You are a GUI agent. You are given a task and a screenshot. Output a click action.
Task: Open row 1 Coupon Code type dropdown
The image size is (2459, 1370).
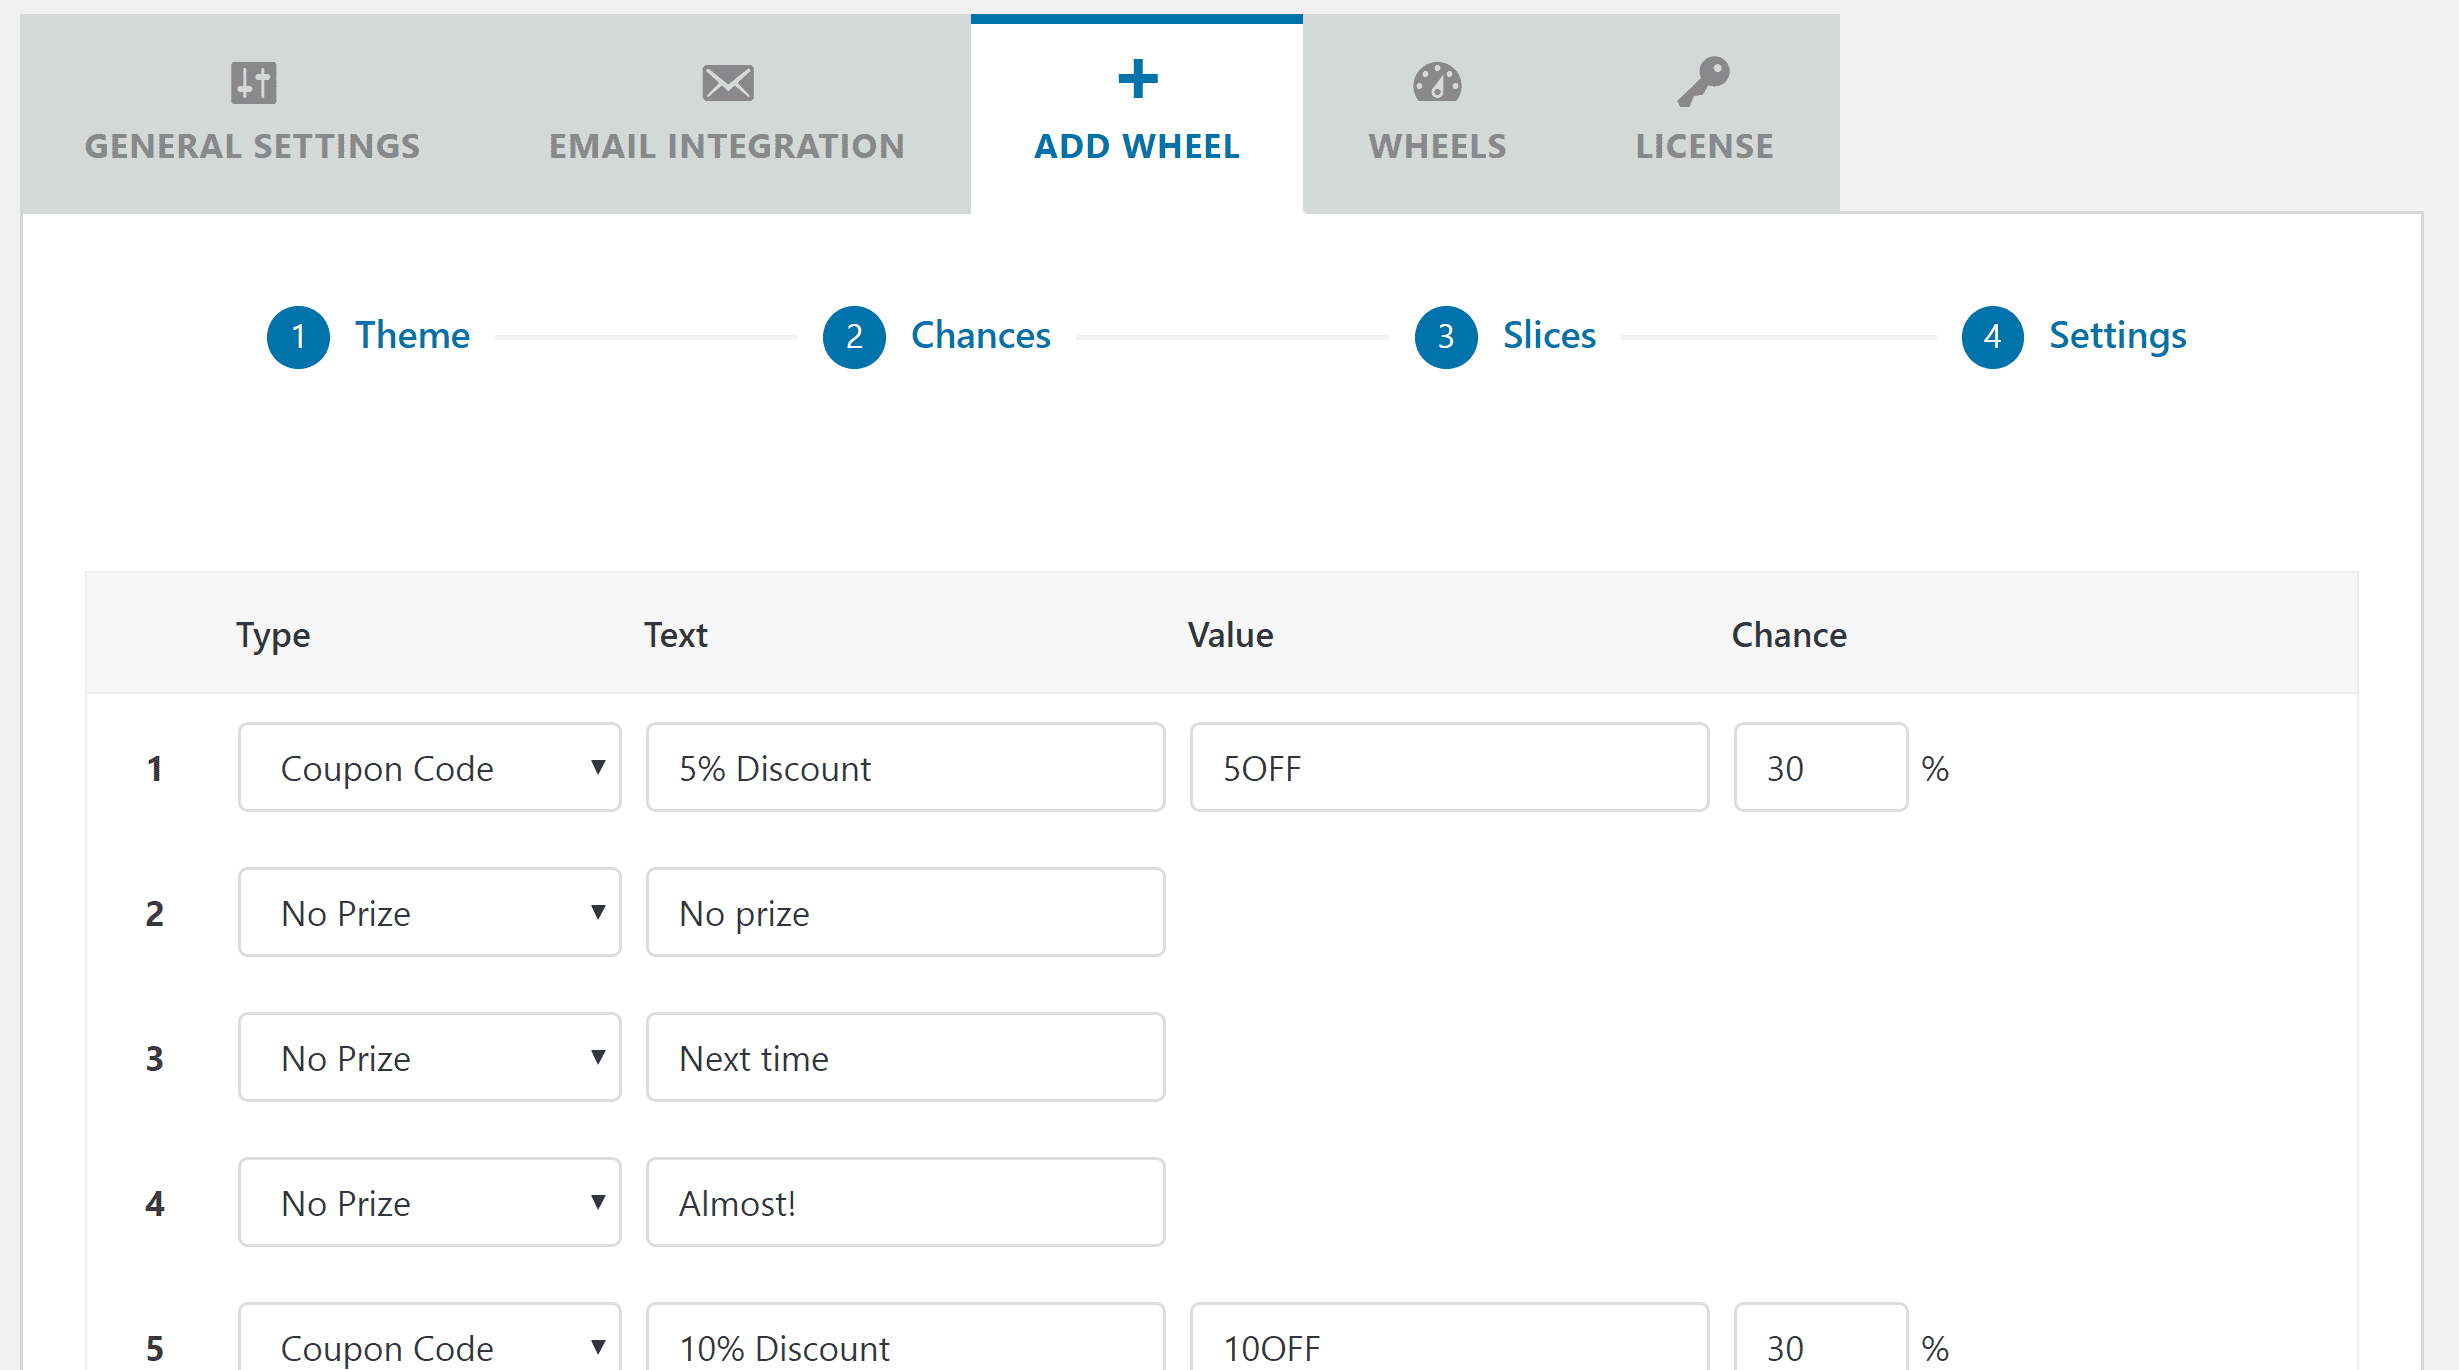tap(429, 768)
